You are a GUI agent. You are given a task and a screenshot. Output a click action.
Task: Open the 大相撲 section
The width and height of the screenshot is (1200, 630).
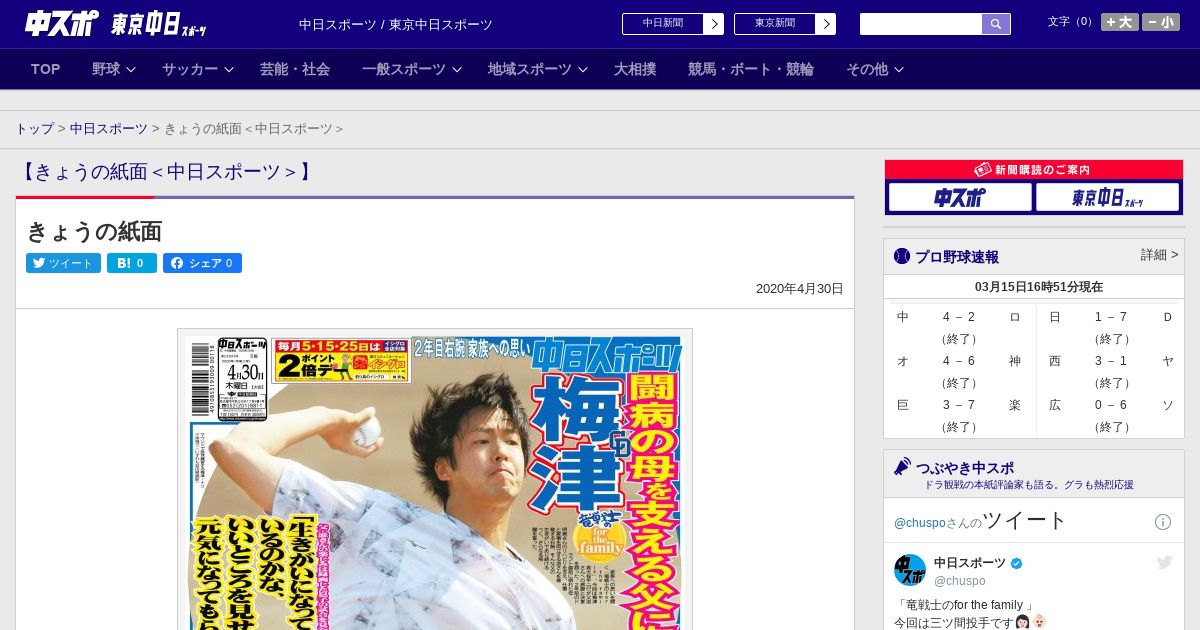pos(635,69)
